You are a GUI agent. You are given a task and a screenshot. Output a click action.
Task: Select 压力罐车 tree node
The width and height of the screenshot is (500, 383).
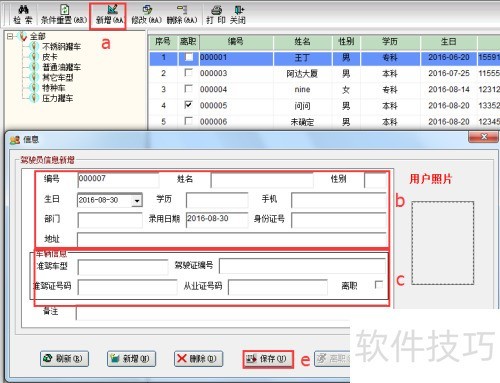58,98
